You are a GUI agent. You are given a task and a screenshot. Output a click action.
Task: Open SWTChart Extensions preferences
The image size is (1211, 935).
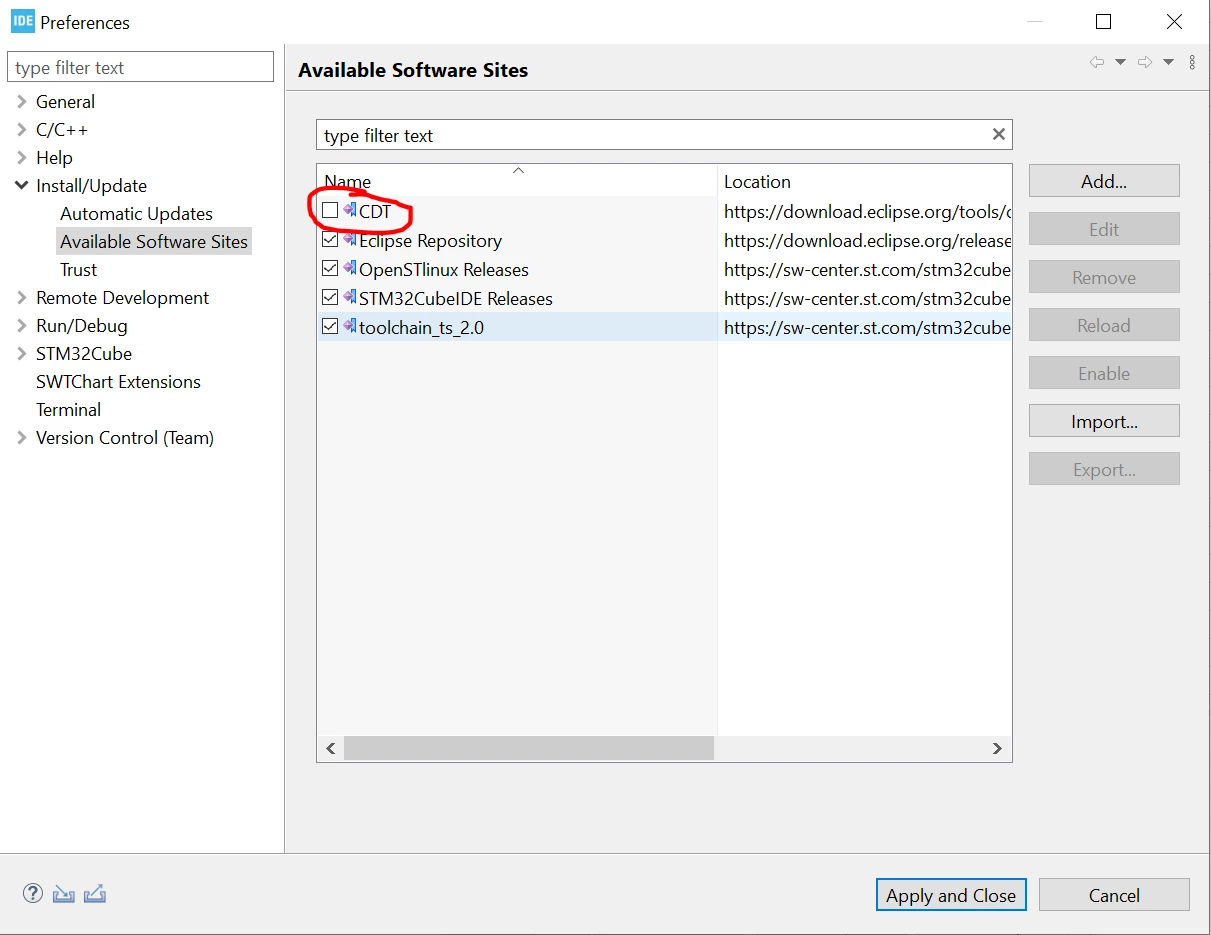click(x=118, y=381)
